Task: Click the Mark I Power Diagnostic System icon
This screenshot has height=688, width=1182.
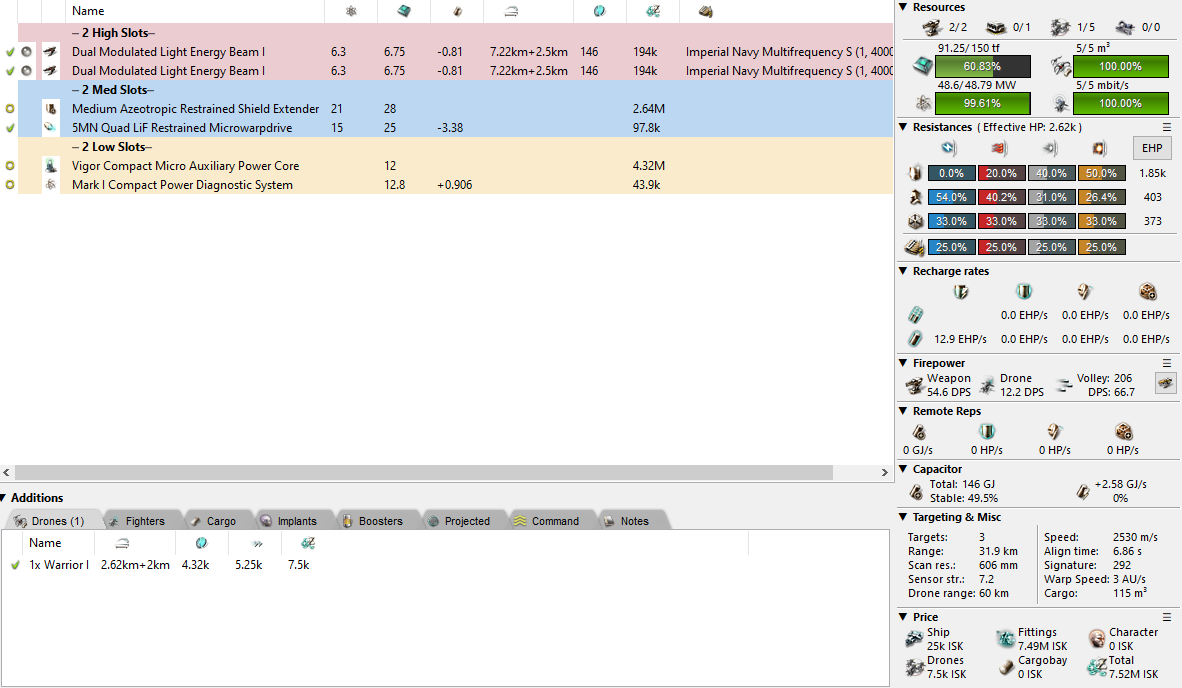Action: 50,185
